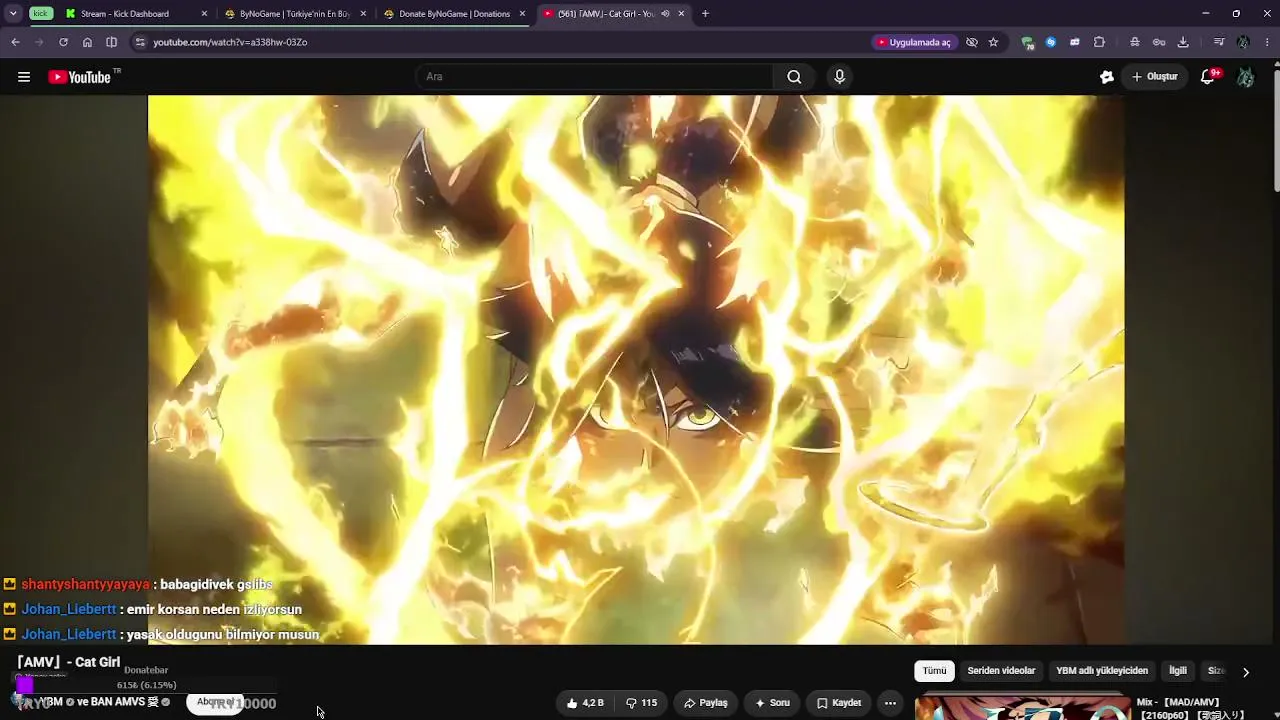1280x720 pixels.
Task: Reload the YouTube page
Action: click(63, 42)
